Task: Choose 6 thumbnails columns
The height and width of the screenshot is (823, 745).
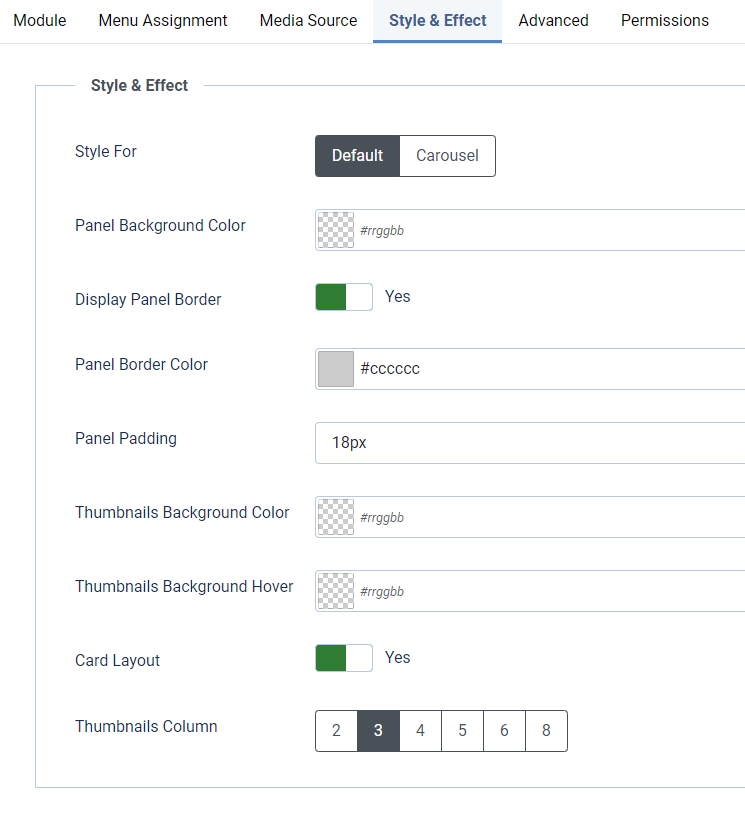Action: pos(504,731)
